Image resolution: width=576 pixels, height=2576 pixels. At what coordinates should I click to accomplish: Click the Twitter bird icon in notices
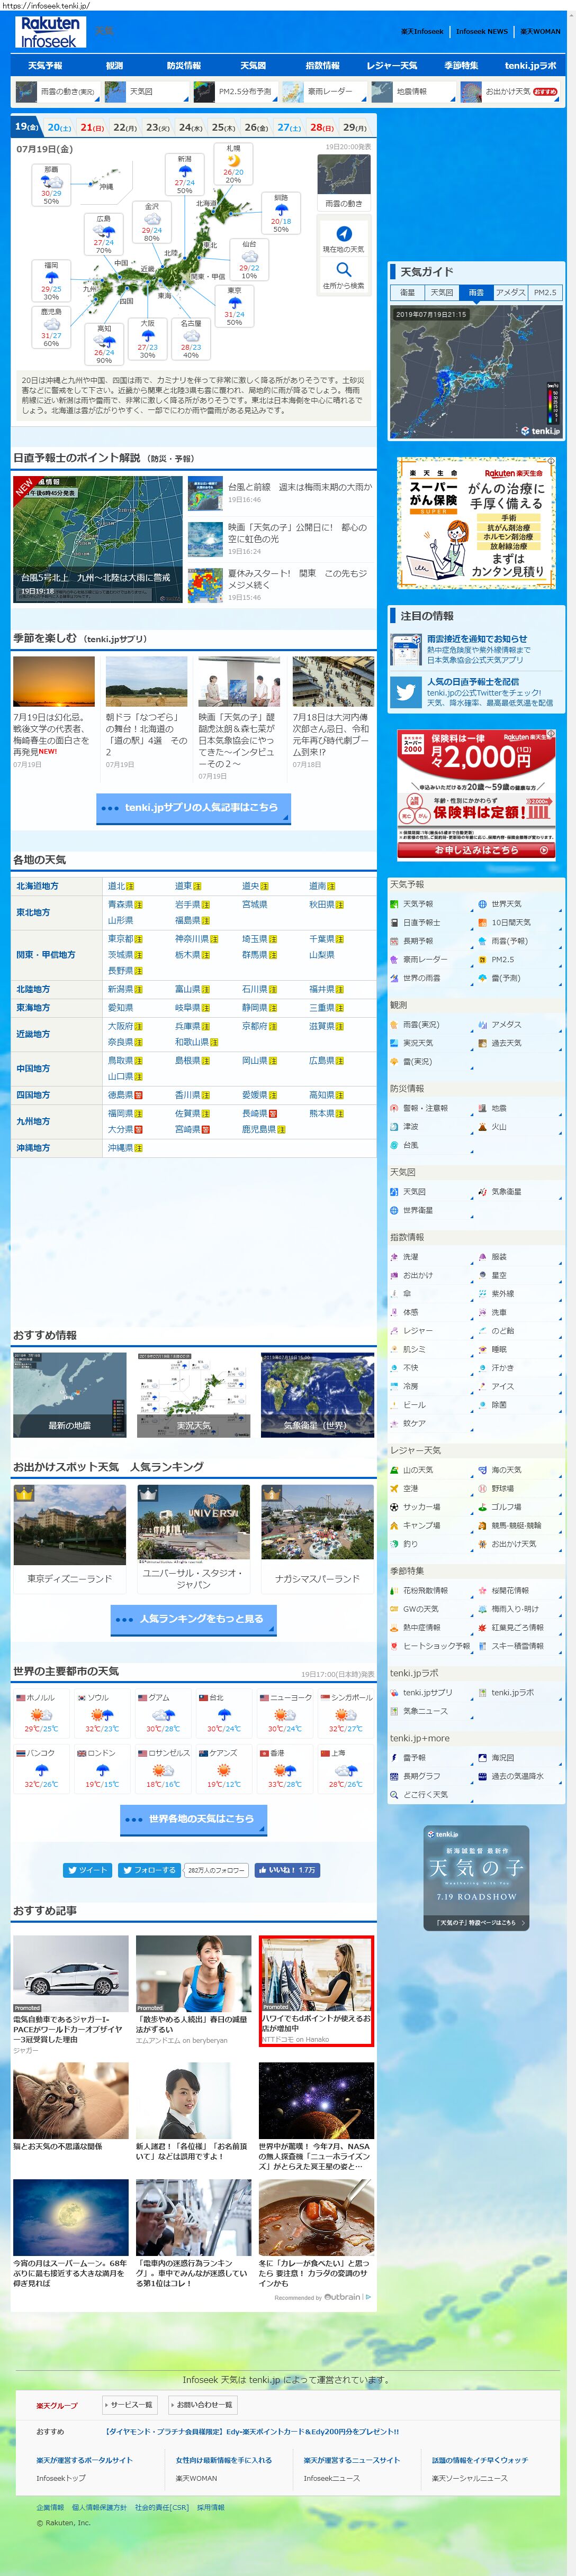(405, 692)
